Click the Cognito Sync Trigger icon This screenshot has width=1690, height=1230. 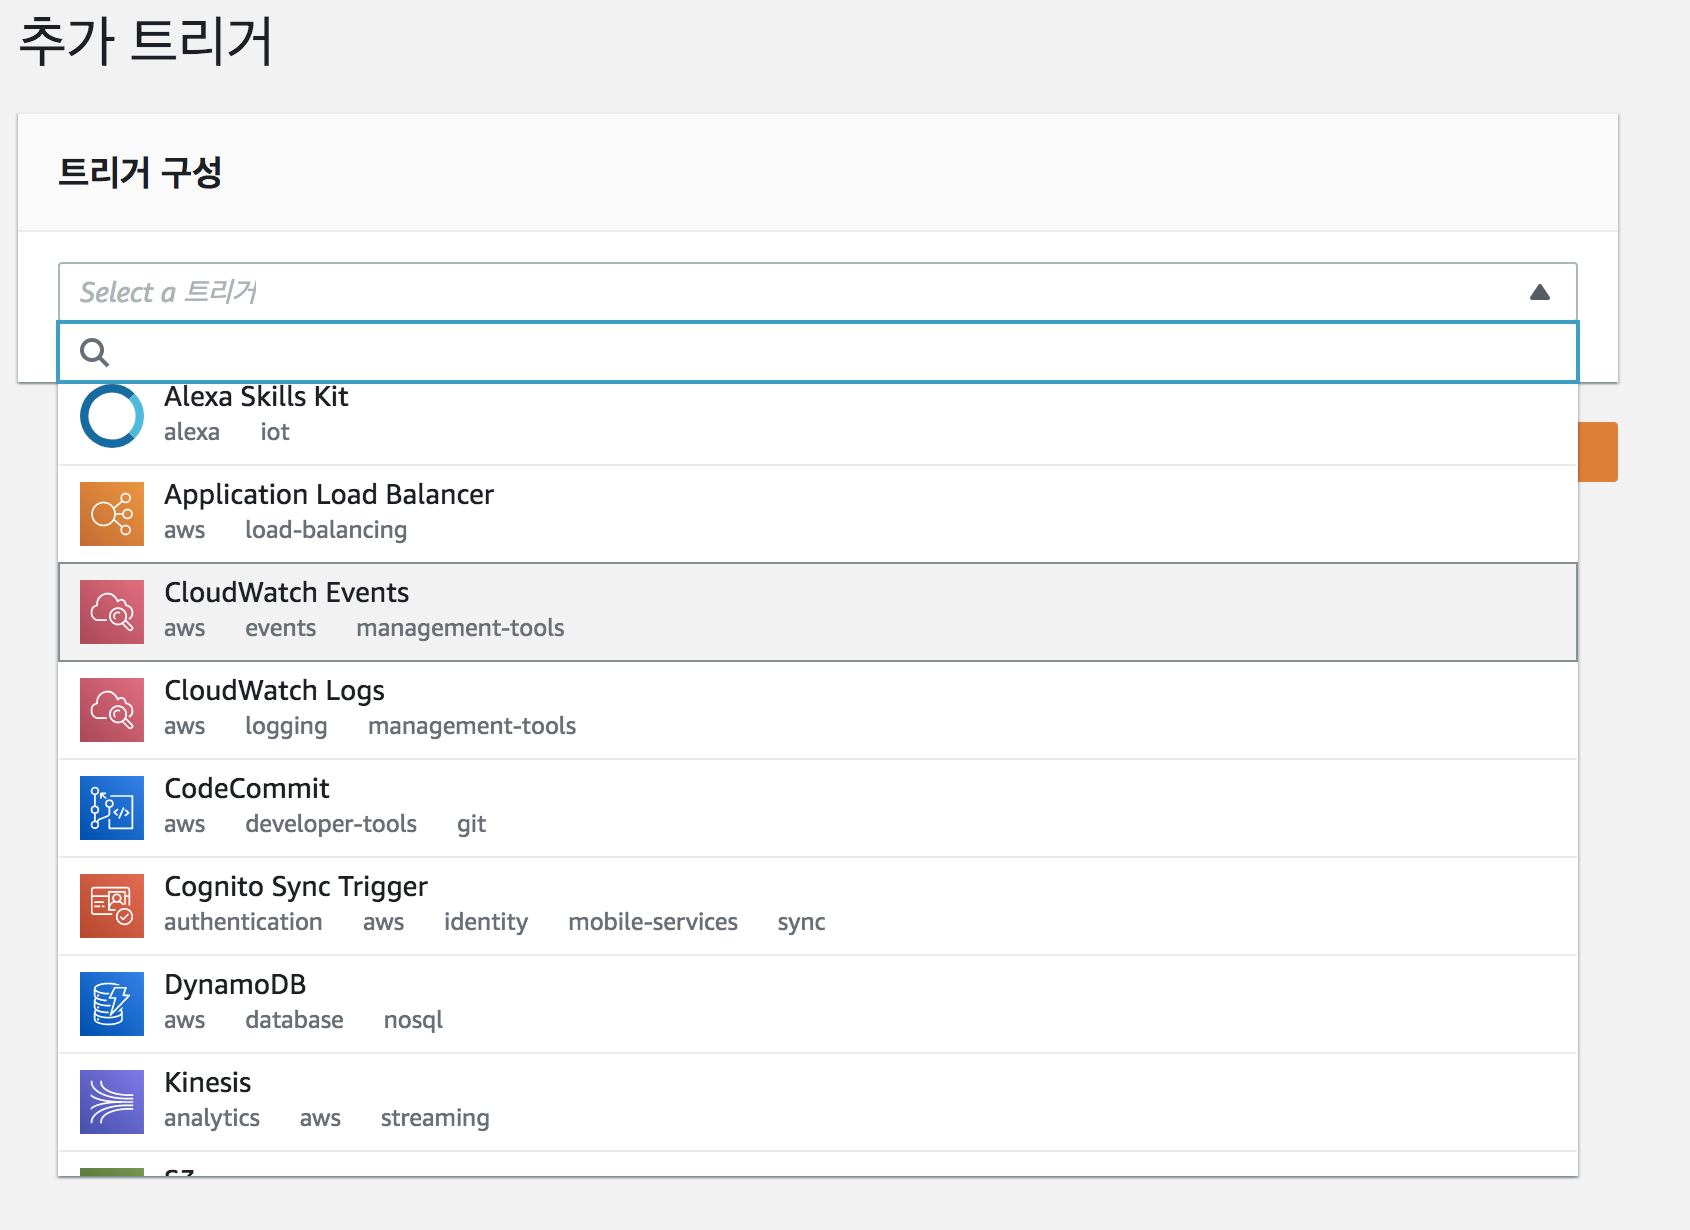pos(112,906)
